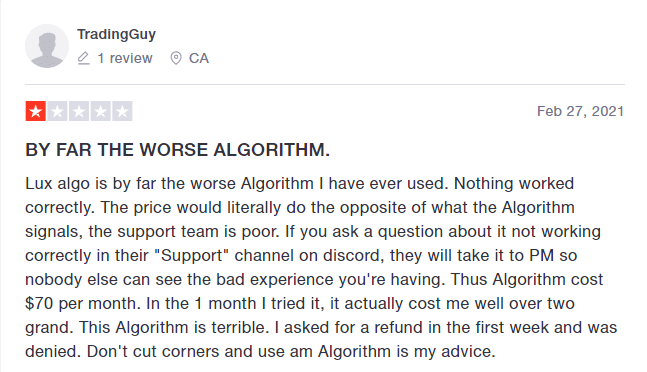Click the last line starting with "denied."
Image resolution: width=647 pixels, height=372 pixels.
click(x=260, y=352)
